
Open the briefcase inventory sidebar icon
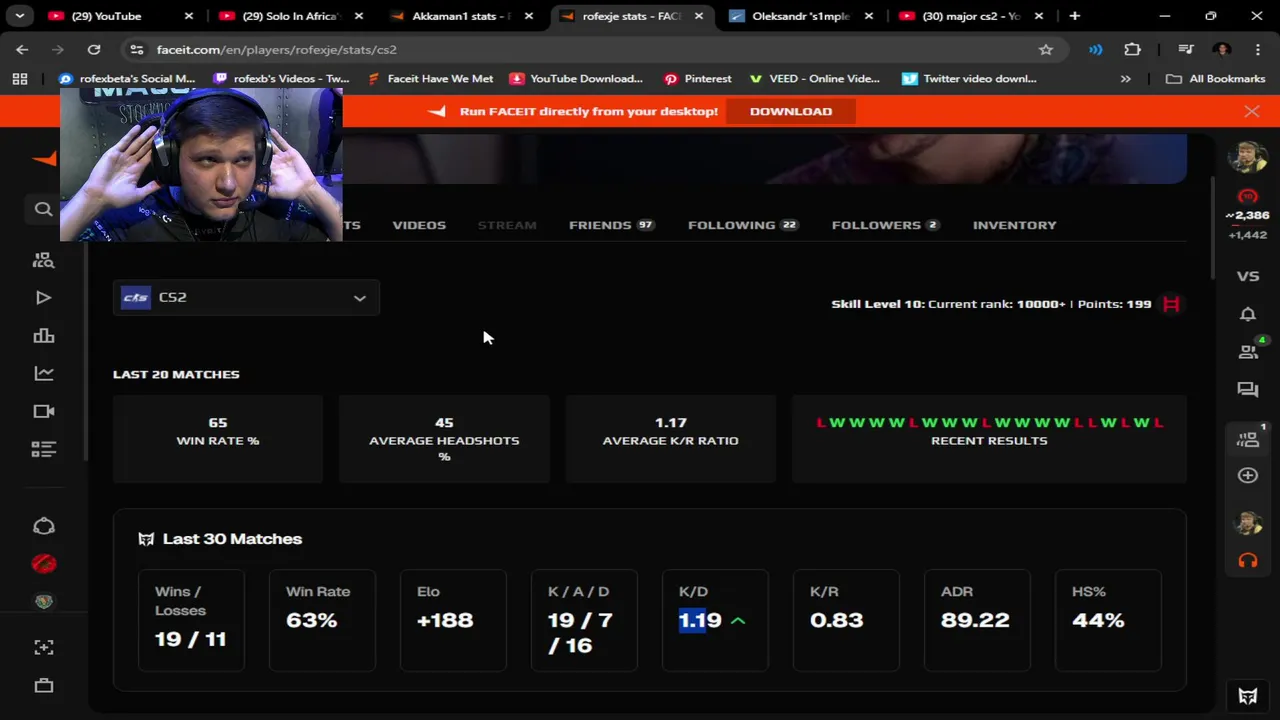43,686
